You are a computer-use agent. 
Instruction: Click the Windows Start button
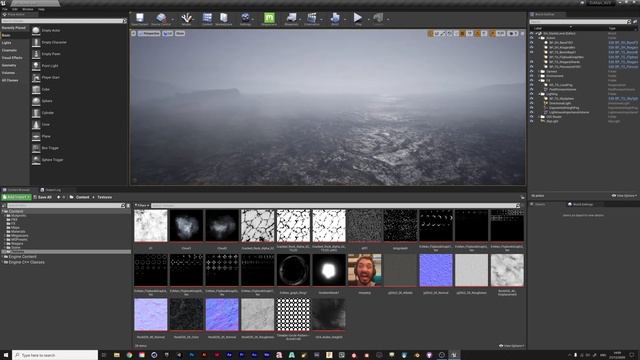[x=6, y=355]
